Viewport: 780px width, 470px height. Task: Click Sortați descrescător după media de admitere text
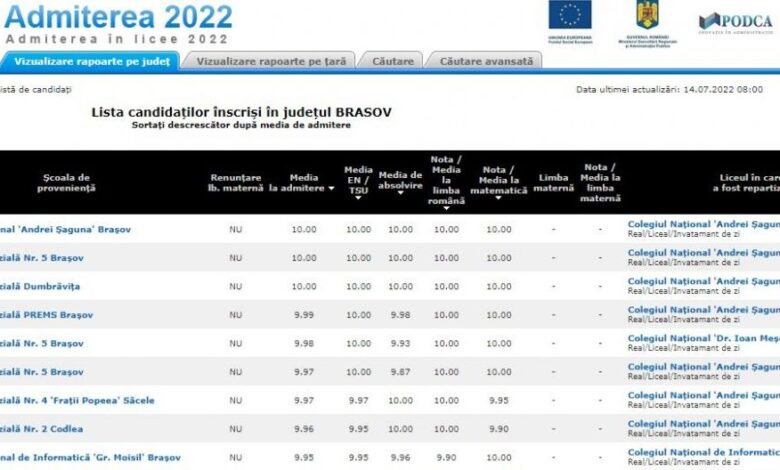pos(241,125)
